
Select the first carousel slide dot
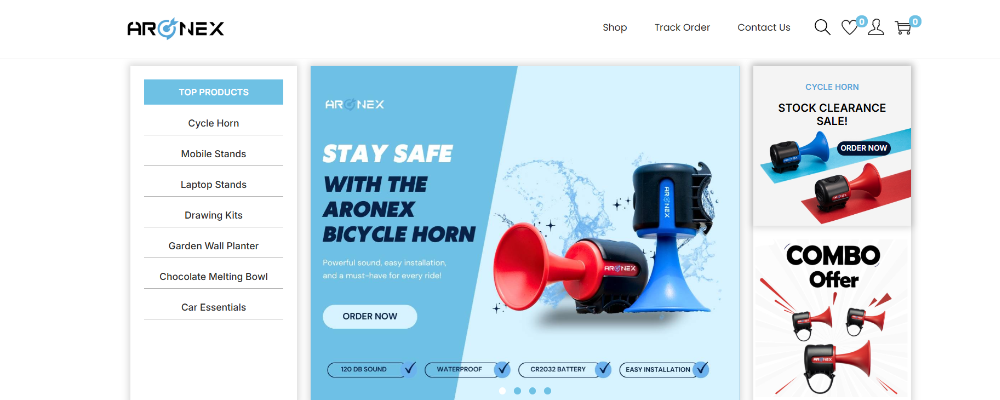pyautogui.click(x=503, y=390)
